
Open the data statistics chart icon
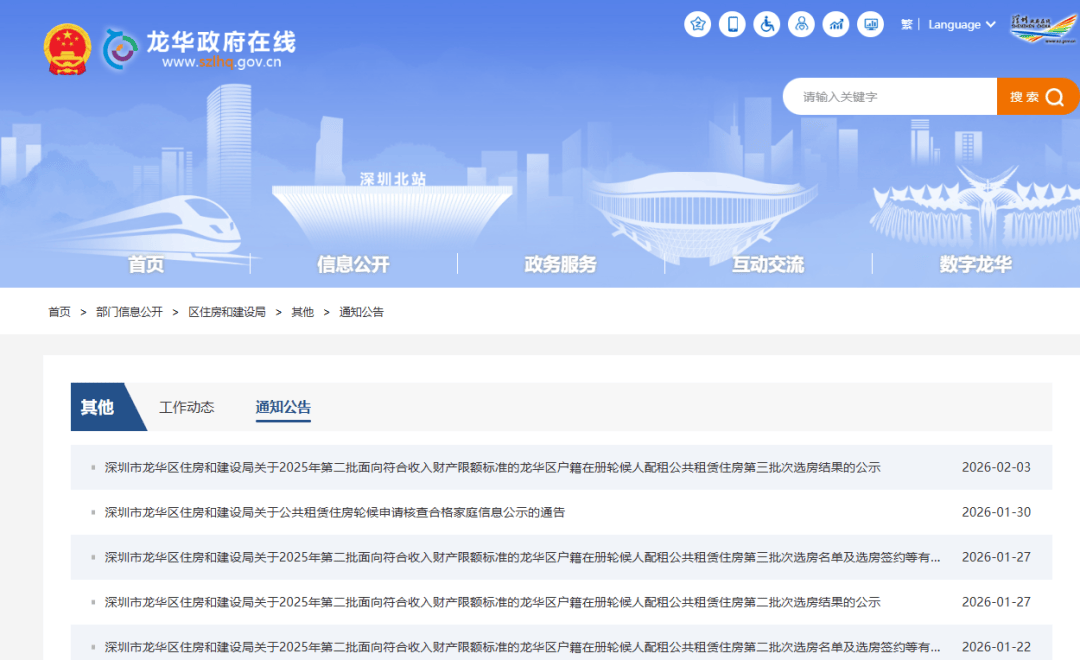point(836,24)
